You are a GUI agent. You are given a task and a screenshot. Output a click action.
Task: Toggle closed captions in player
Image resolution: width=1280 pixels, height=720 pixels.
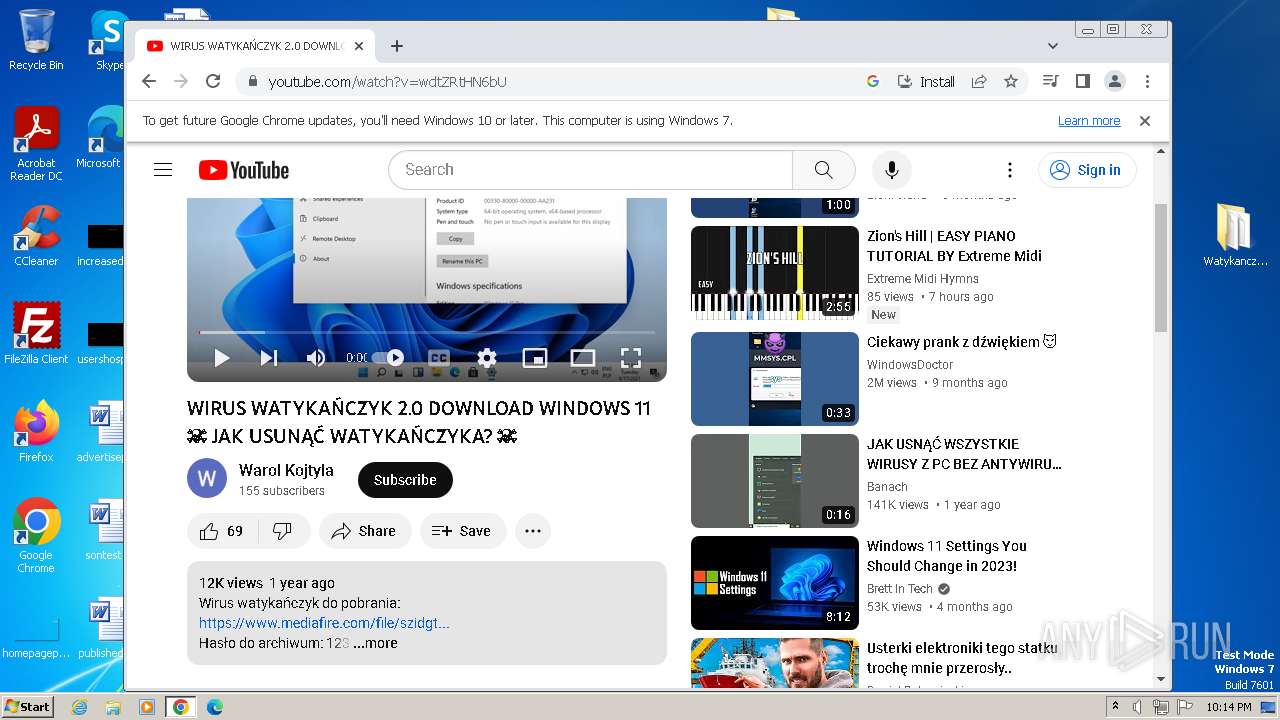coord(439,358)
